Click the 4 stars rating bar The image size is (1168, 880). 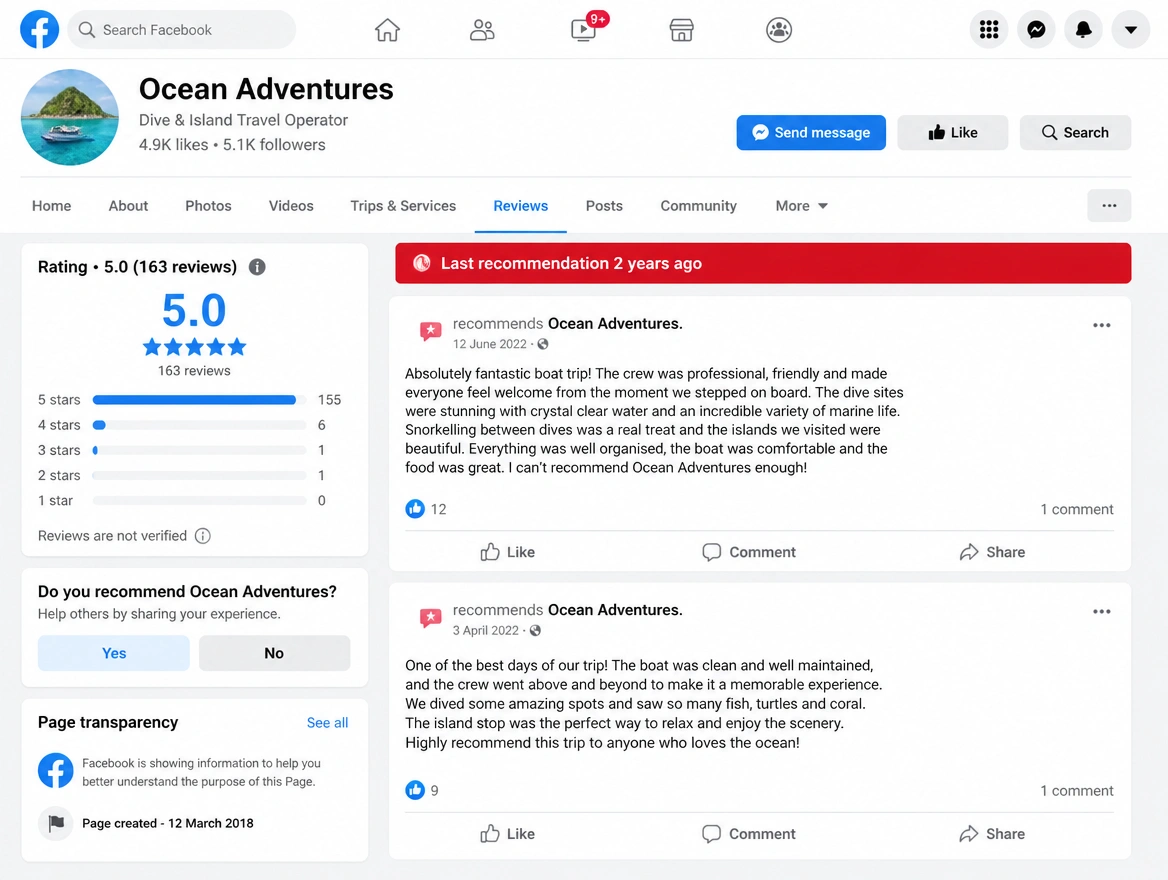[x=199, y=425]
